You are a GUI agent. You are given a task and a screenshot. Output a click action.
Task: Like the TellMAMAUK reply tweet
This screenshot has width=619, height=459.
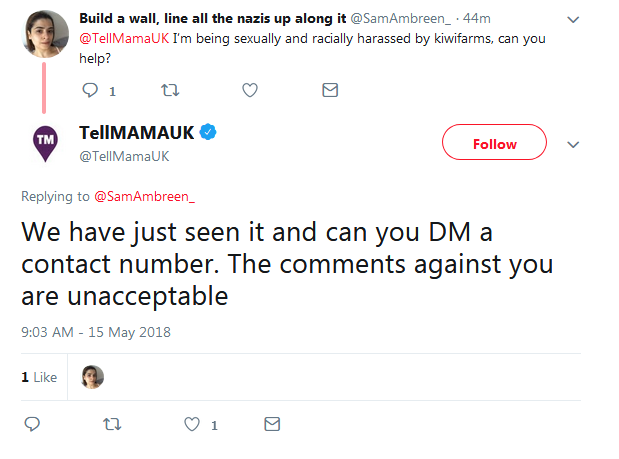click(192, 424)
